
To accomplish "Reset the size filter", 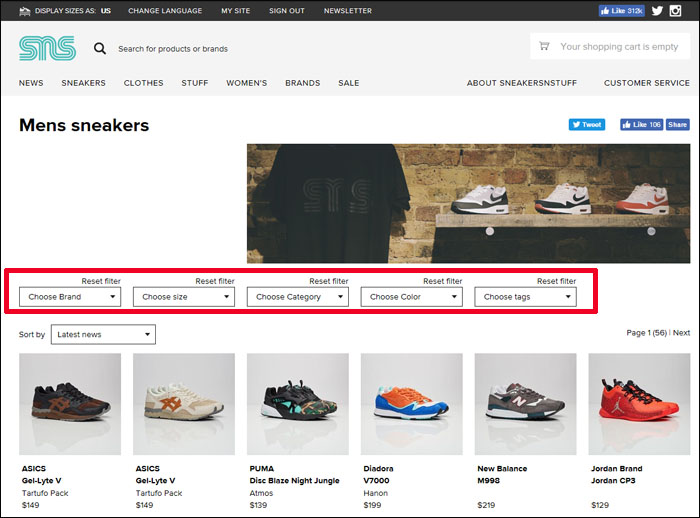I will [x=215, y=281].
